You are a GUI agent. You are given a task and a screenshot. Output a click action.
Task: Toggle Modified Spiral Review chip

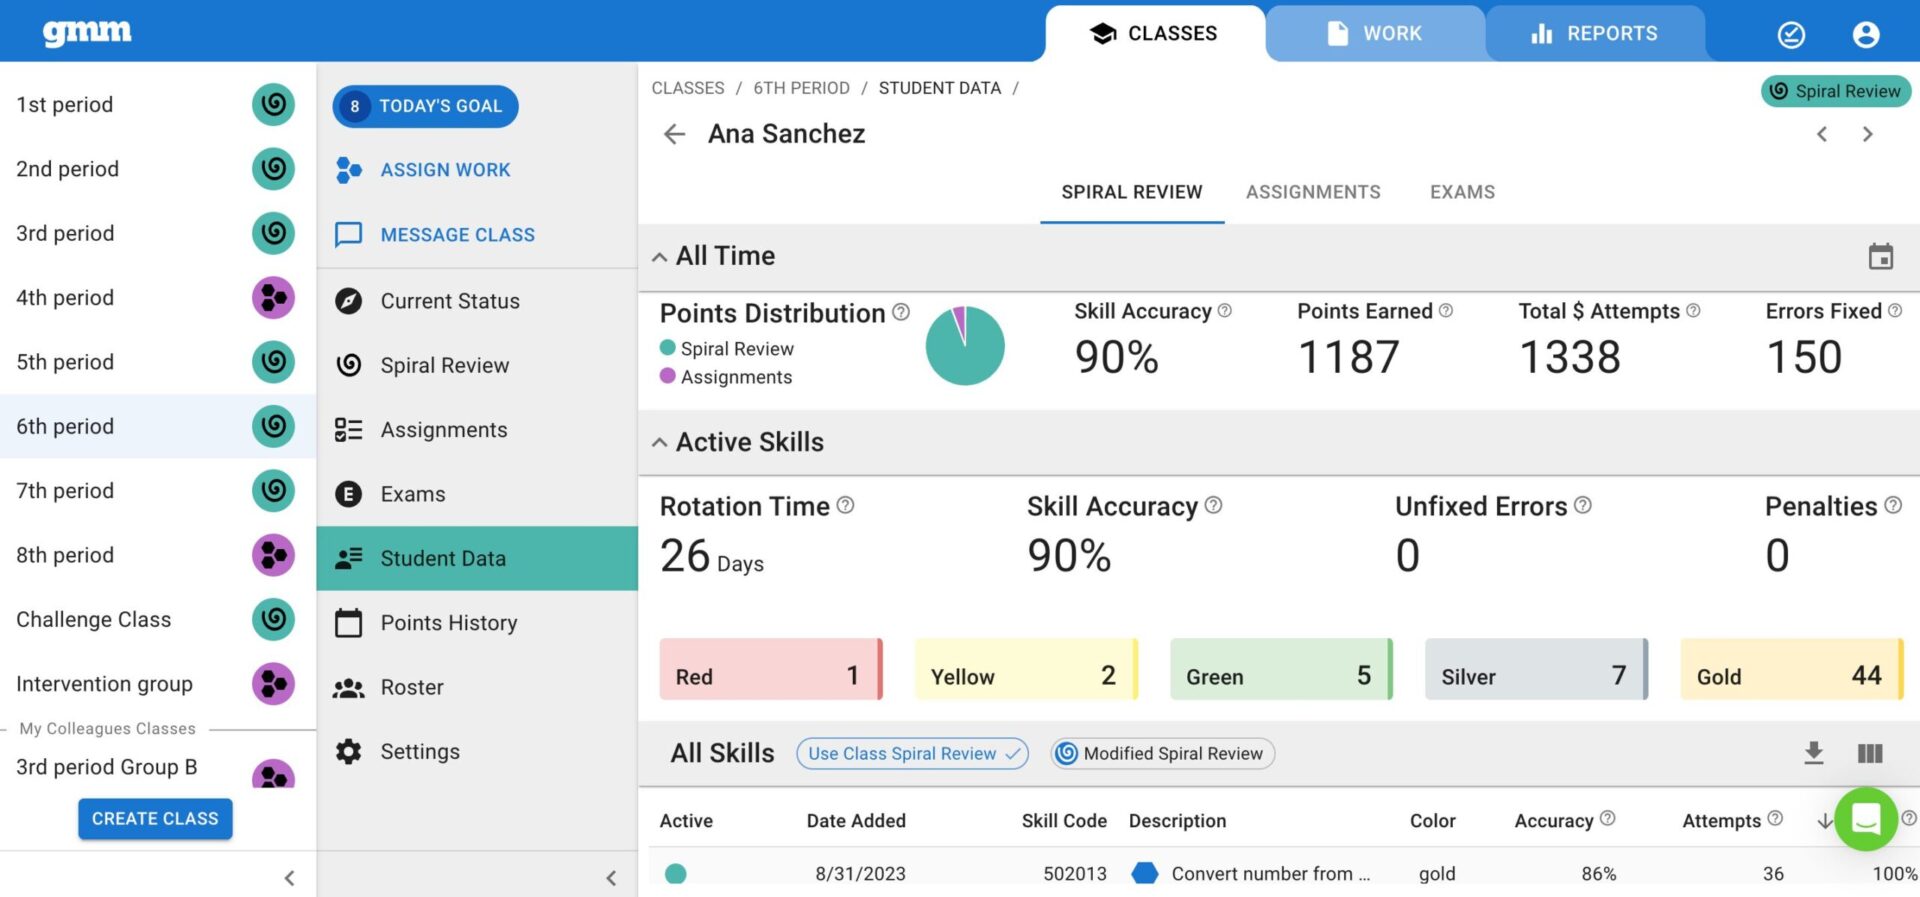(1162, 753)
